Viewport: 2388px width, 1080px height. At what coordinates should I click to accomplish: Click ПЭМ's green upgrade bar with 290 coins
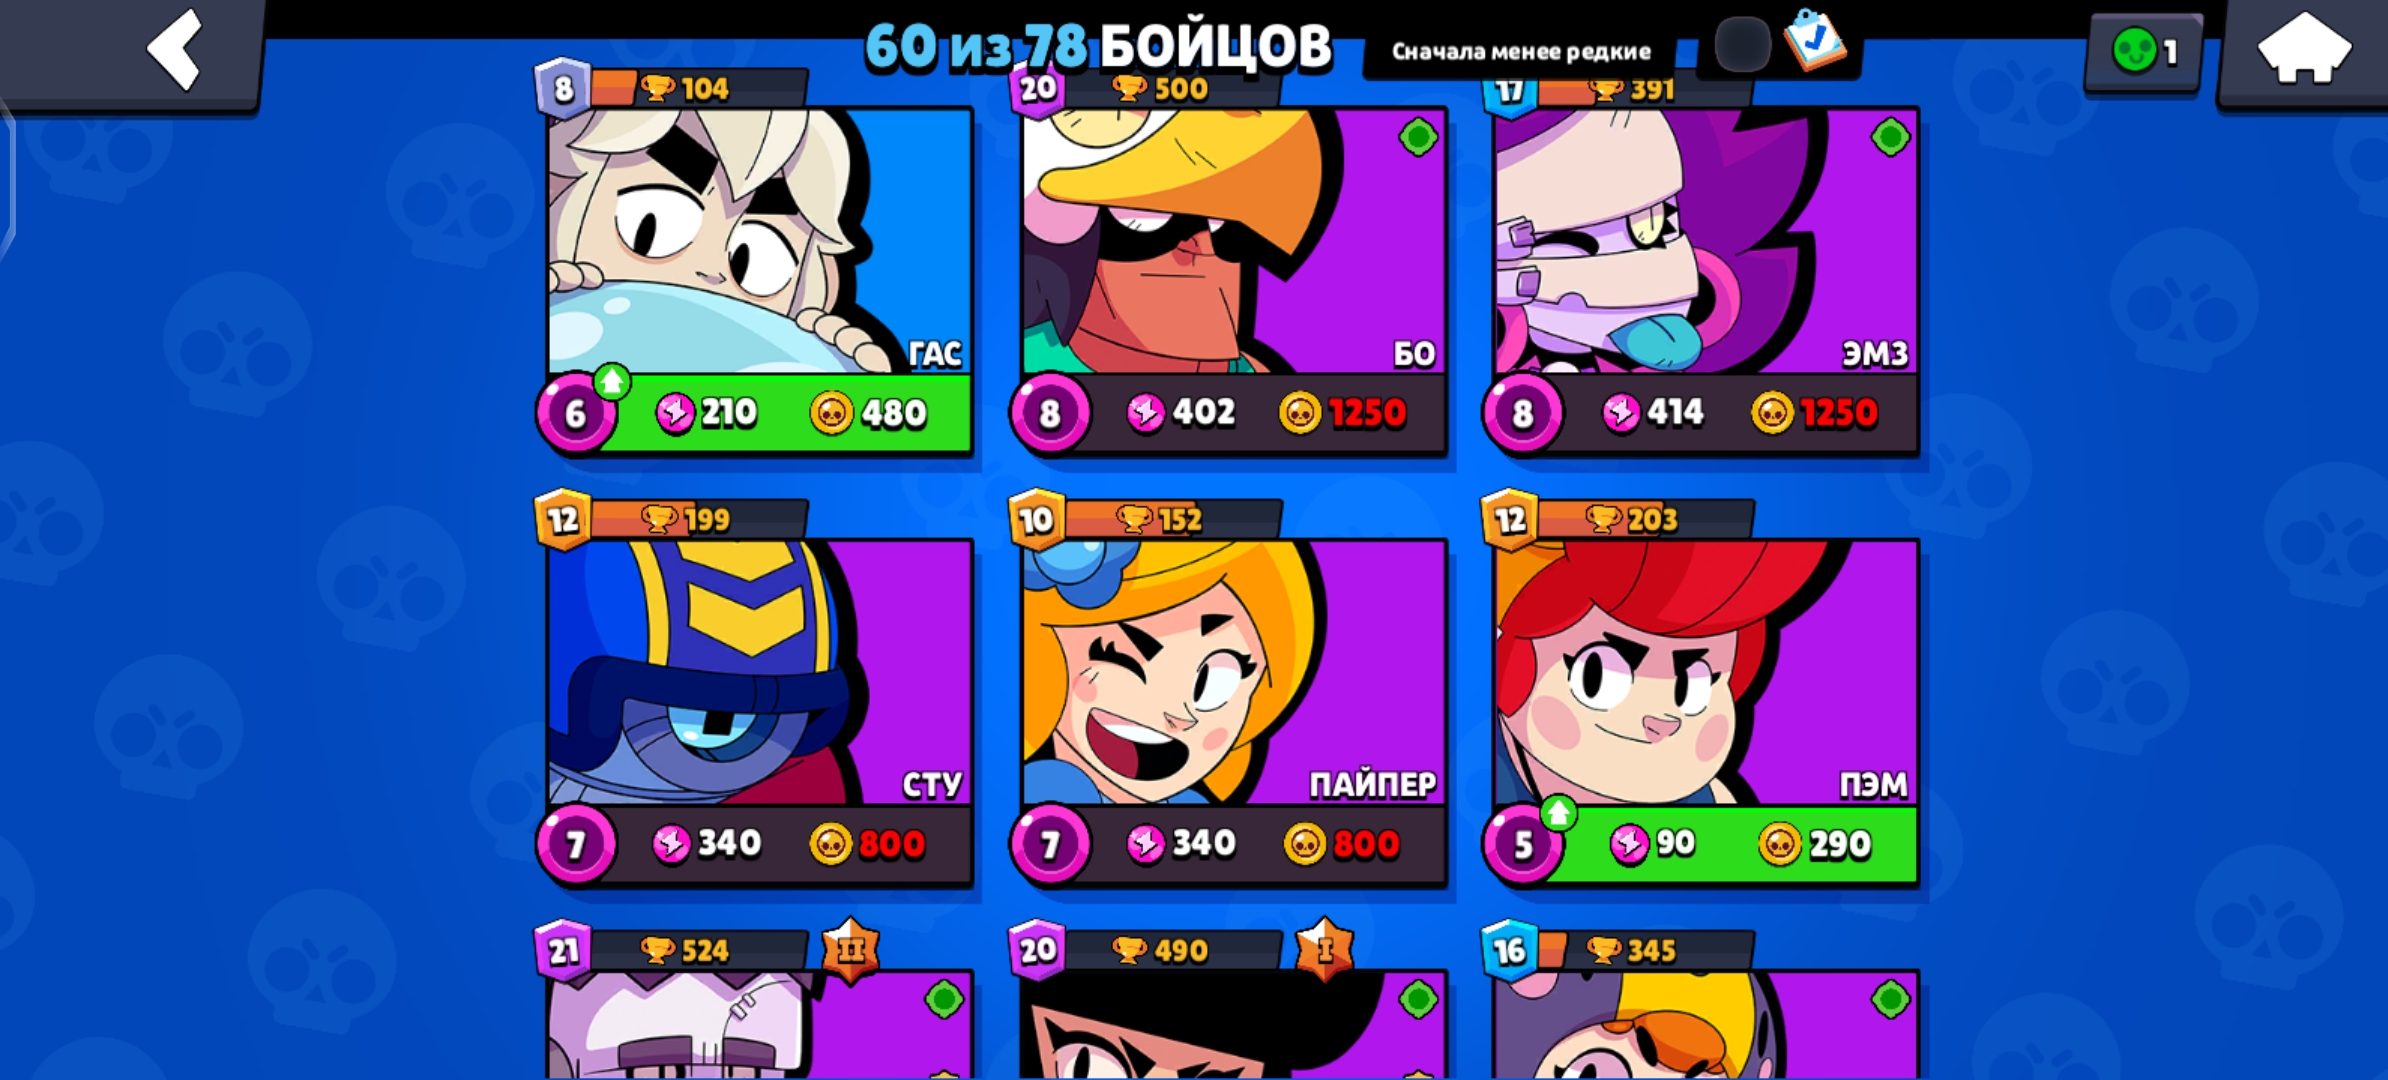(1730, 844)
